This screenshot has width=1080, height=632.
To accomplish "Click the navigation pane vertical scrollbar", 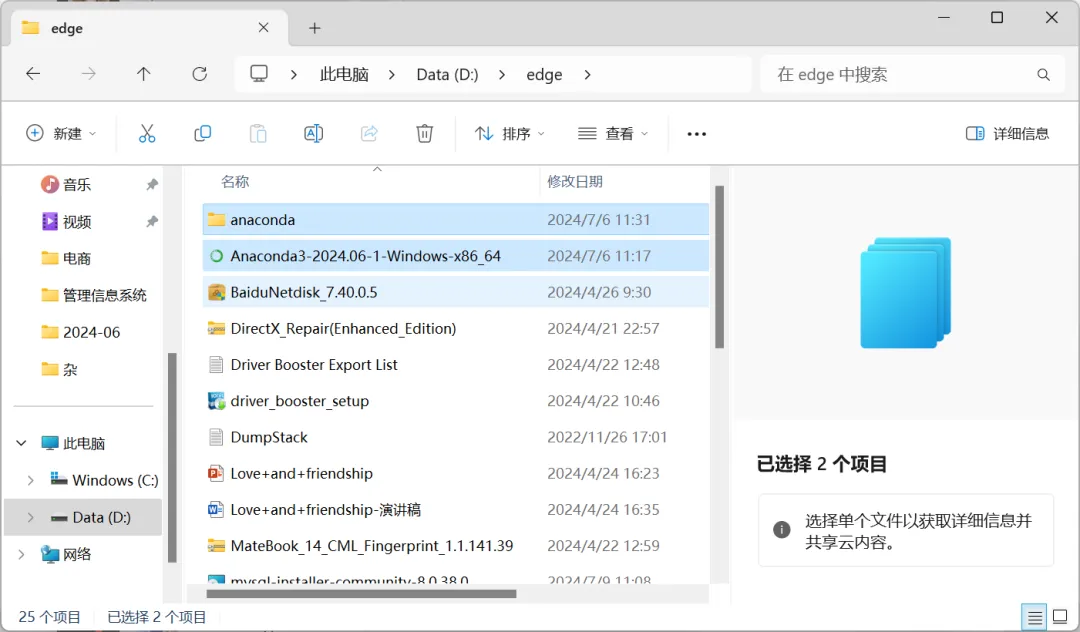I will pos(172,457).
